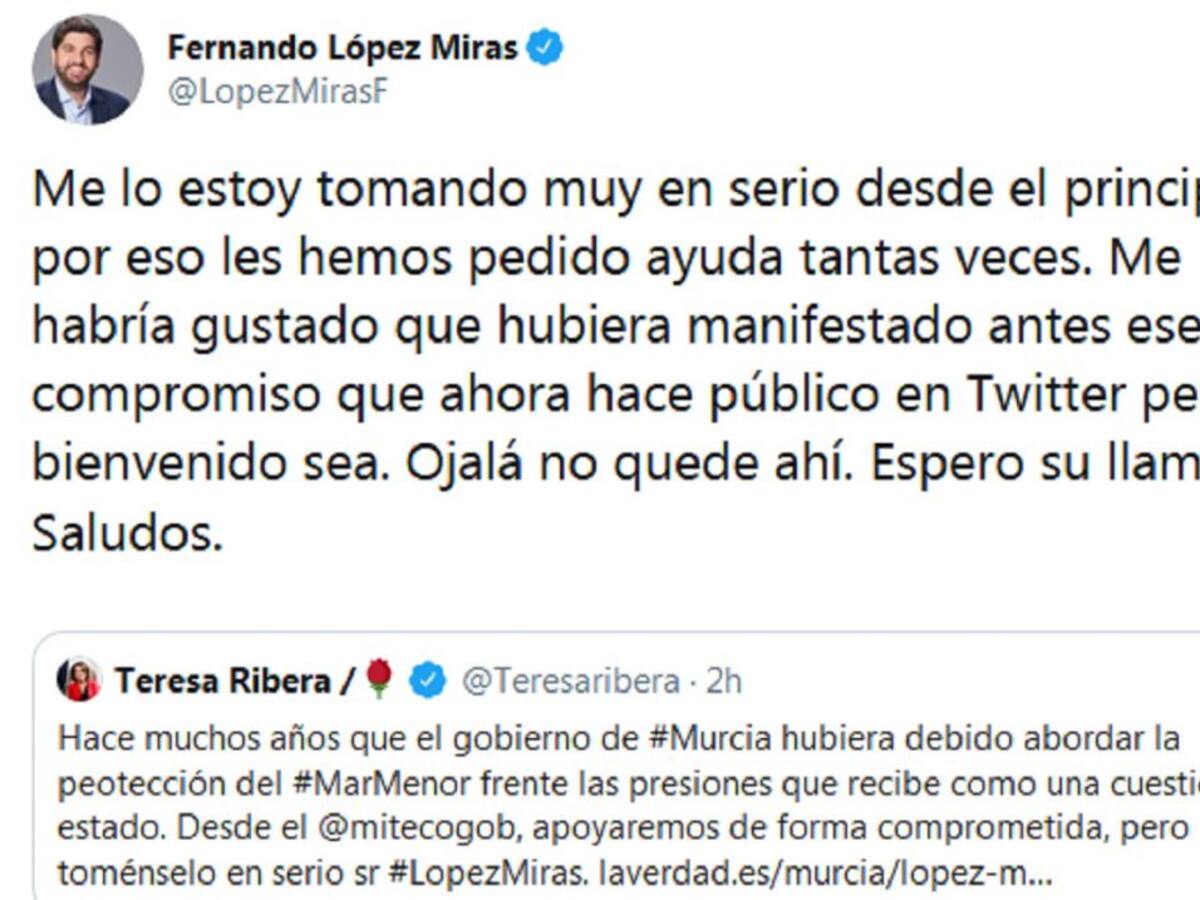
Task: Click Teresa Ribera's small avatar in quoted tweet
Action: click(x=79, y=681)
